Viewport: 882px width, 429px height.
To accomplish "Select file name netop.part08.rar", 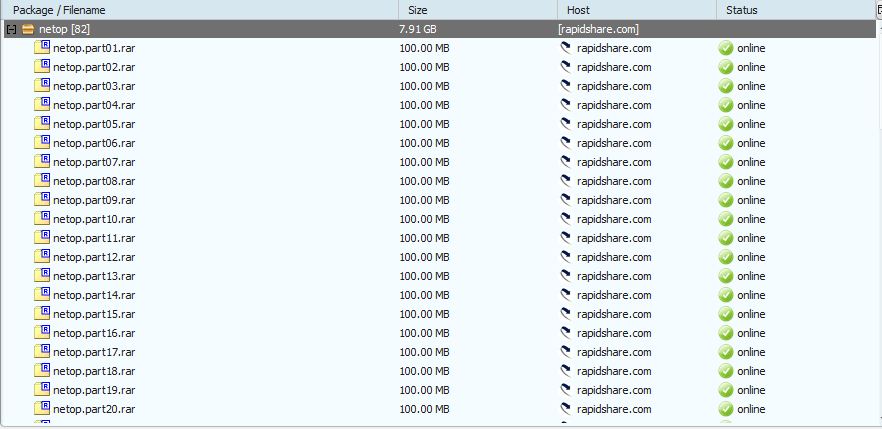I will 94,181.
